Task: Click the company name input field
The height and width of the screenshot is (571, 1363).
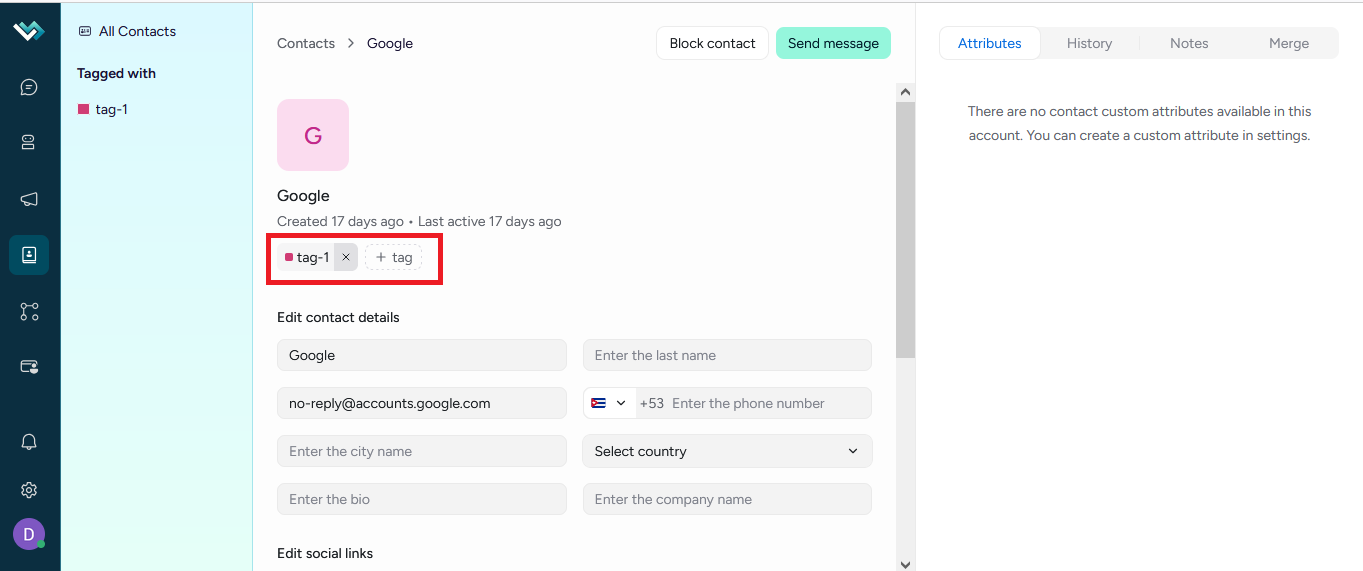Action: [x=727, y=499]
